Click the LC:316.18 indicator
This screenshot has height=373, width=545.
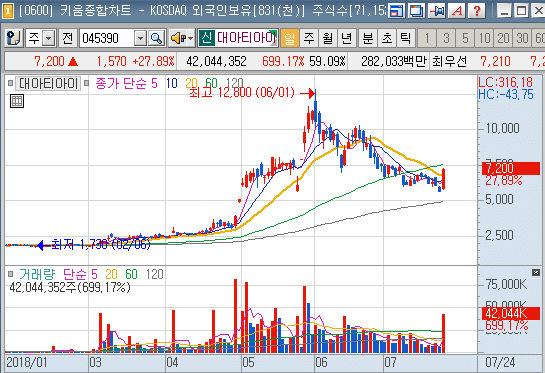[x=505, y=82]
